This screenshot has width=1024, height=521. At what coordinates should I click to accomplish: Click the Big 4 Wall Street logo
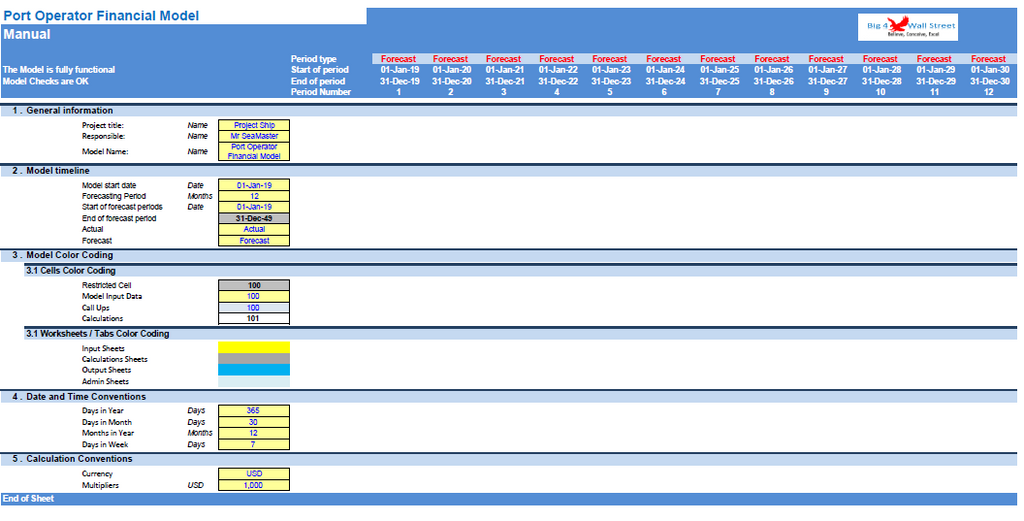point(908,27)
